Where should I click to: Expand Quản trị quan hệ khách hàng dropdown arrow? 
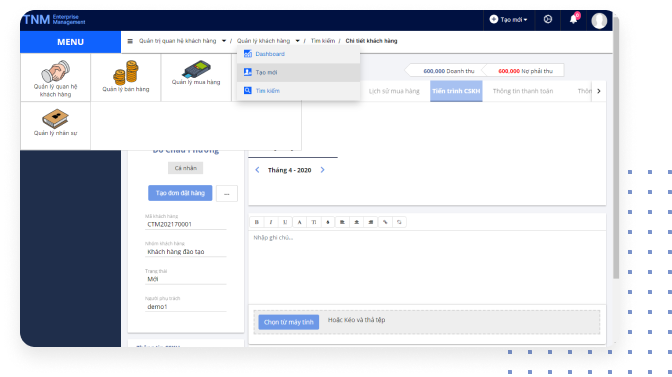coord(224,41)
